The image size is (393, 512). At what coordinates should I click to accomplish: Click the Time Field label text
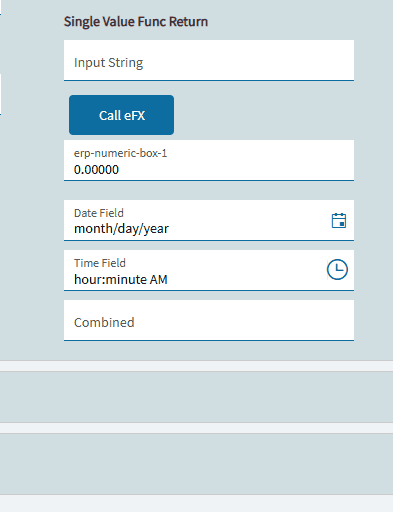coord(100,263)
